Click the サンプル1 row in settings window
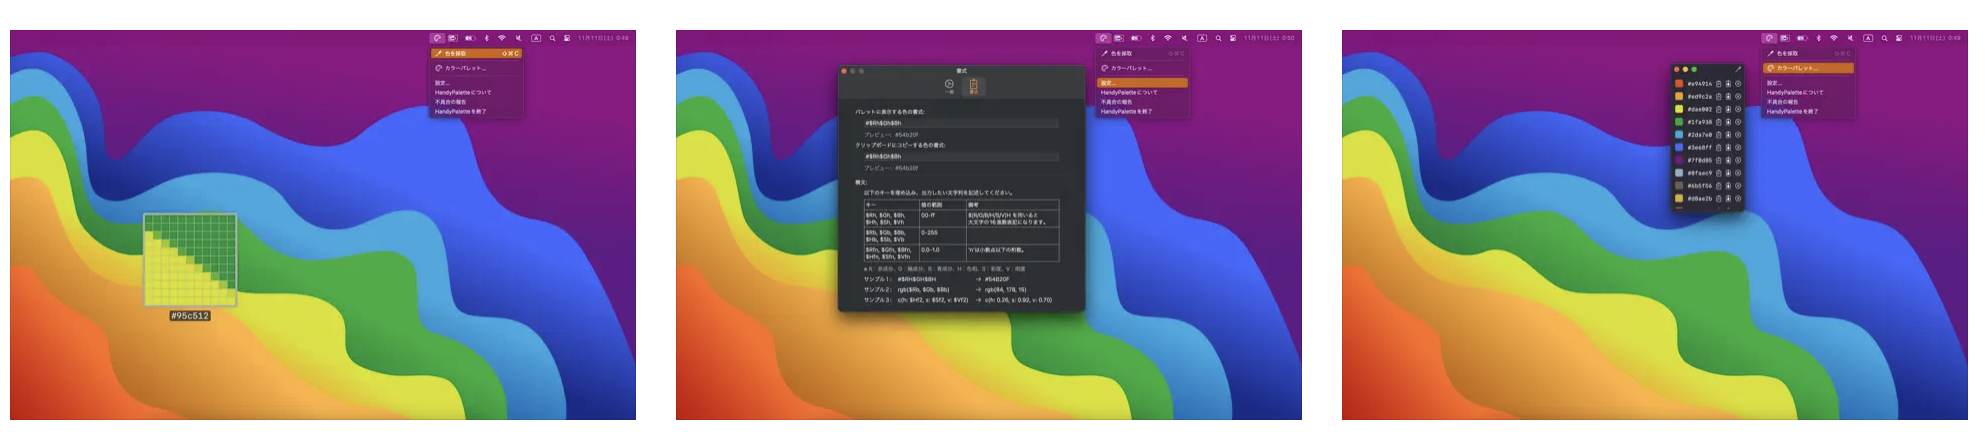1988x444 pixels. (938, 279)
